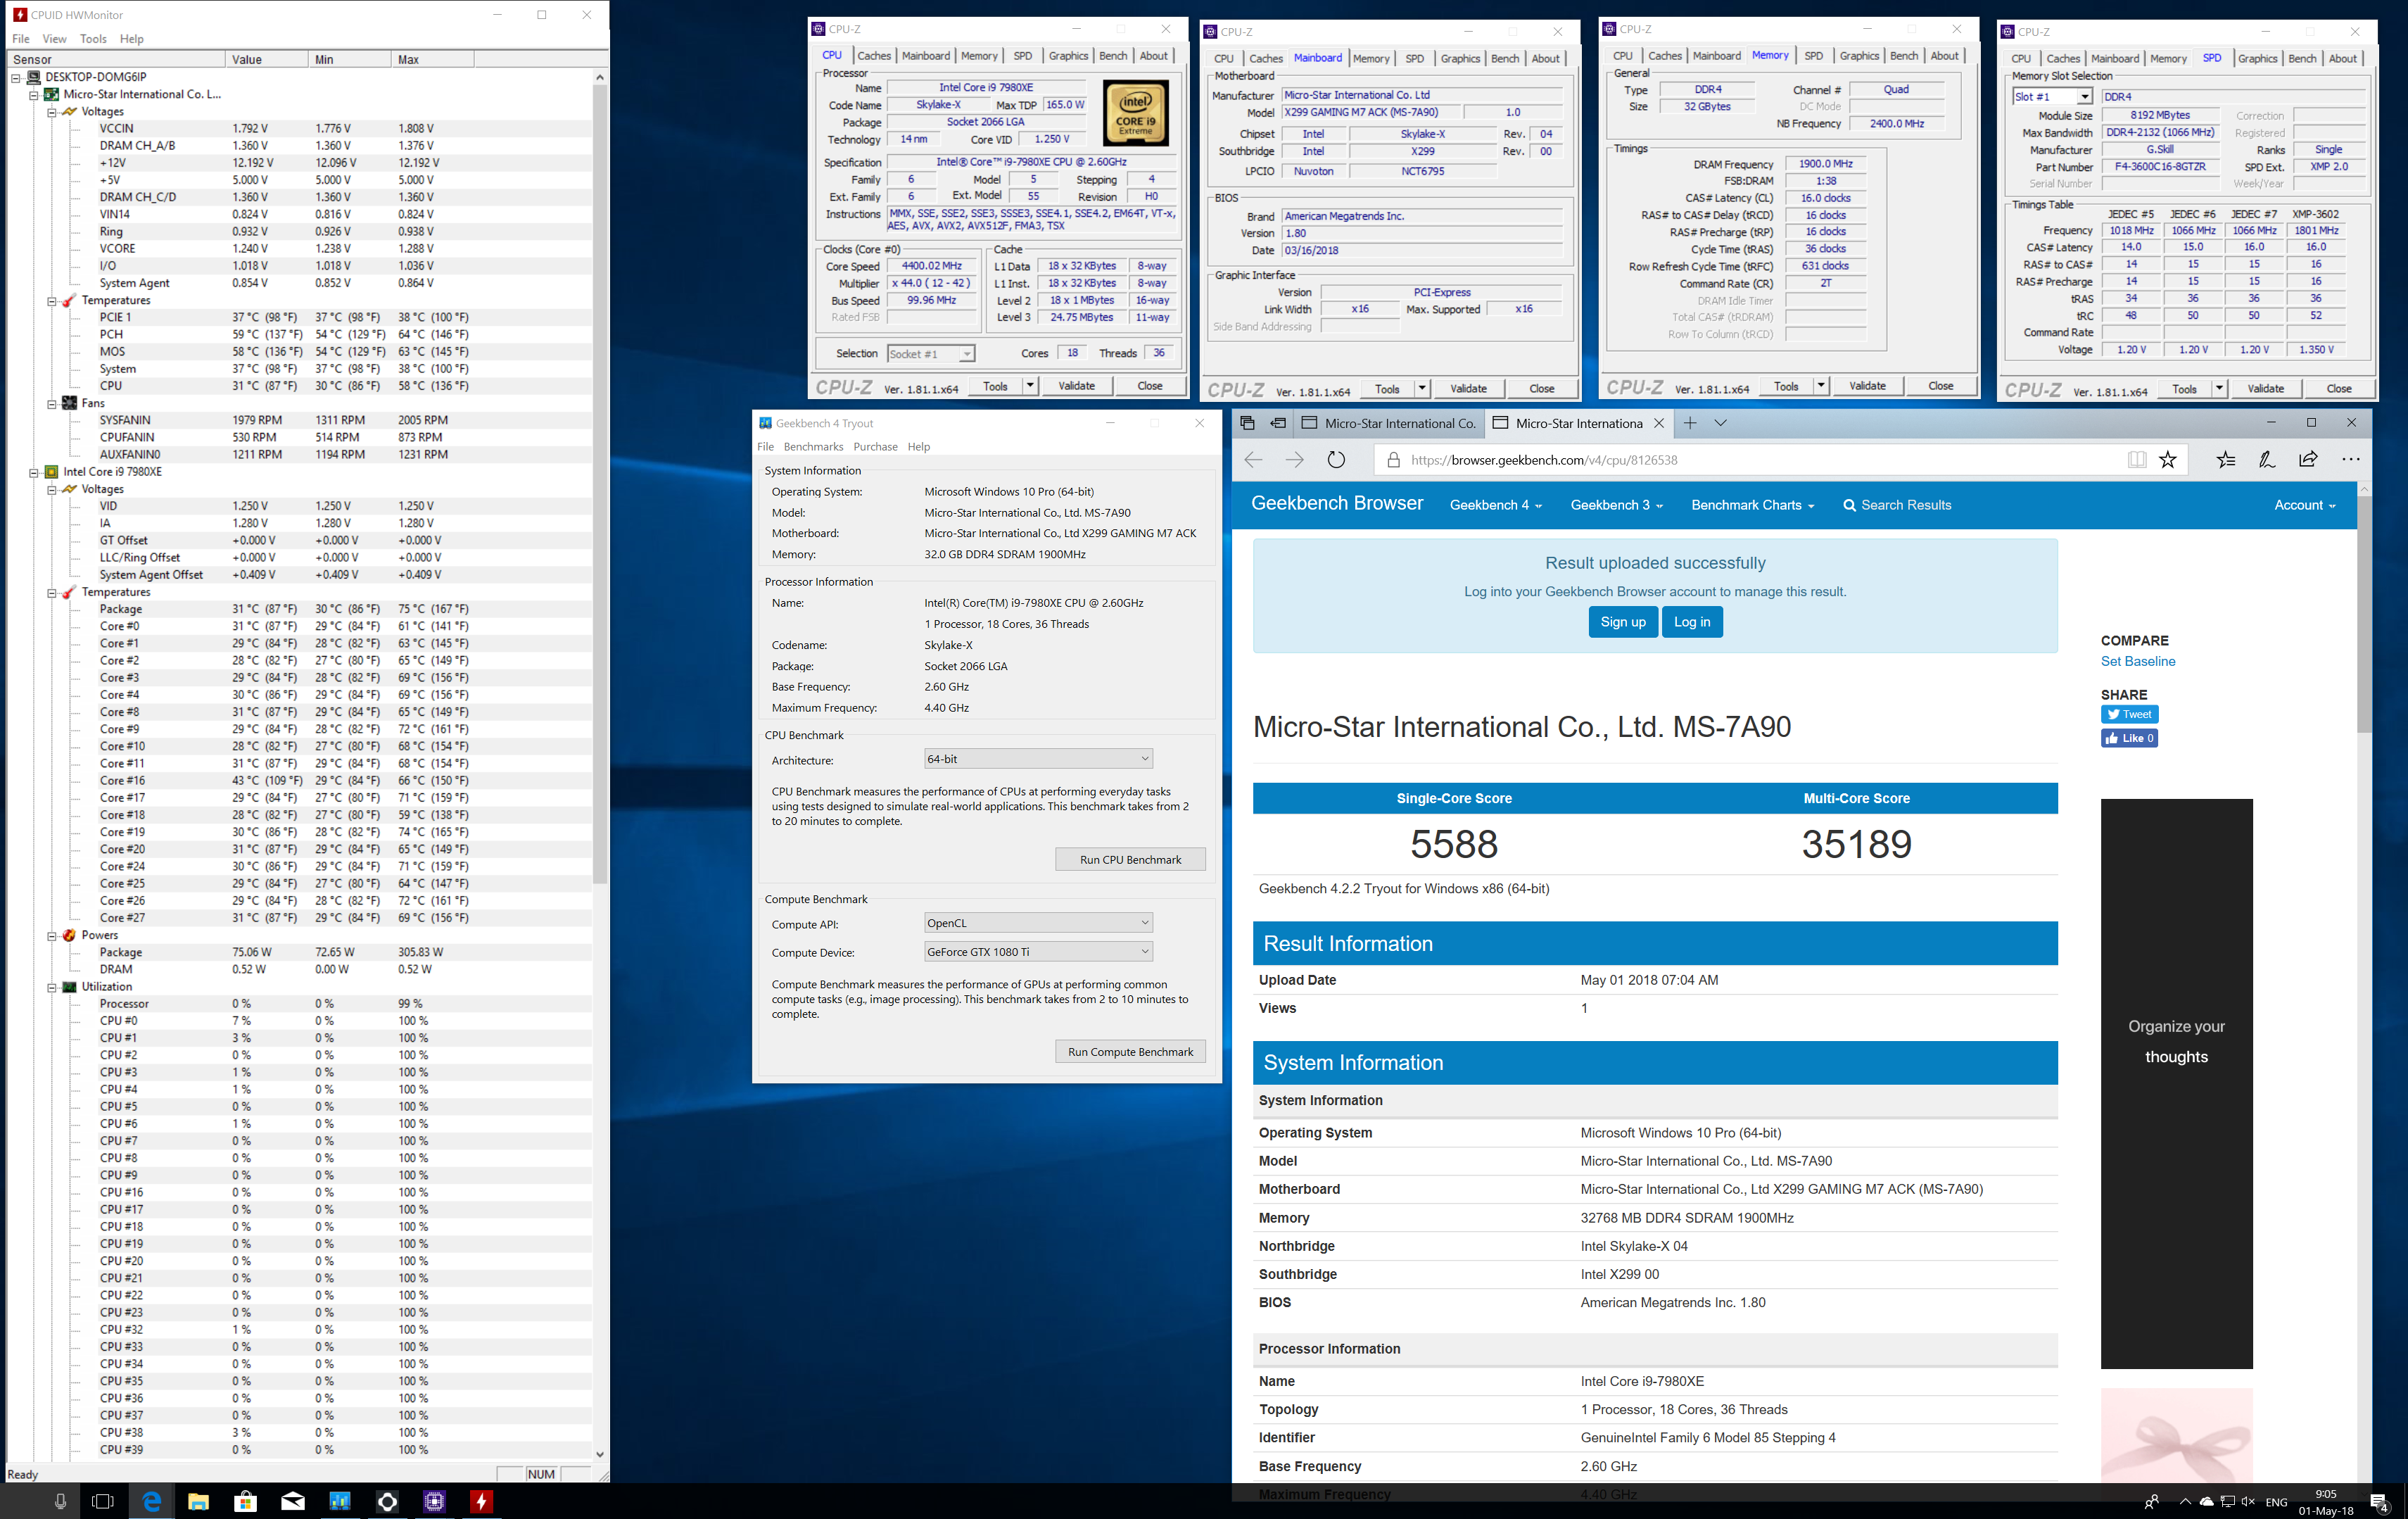Collapse the Utilization group in HWMonitor
Image resolution: width=2408 pixels, height=1519 pixels.
tap(51, 987)
